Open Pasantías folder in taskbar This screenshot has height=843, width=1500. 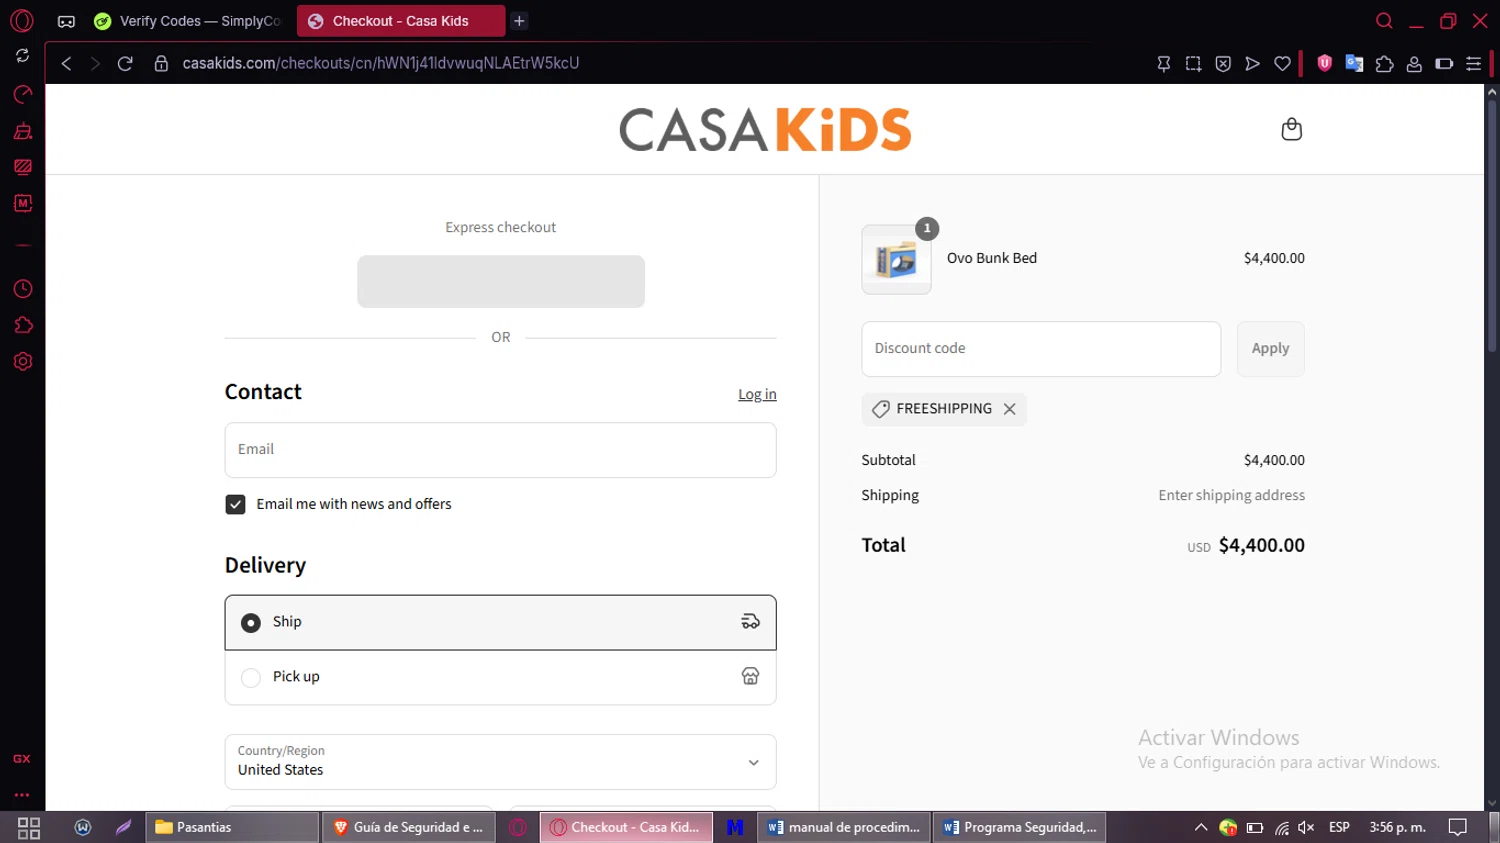click(x=232, y=827)
